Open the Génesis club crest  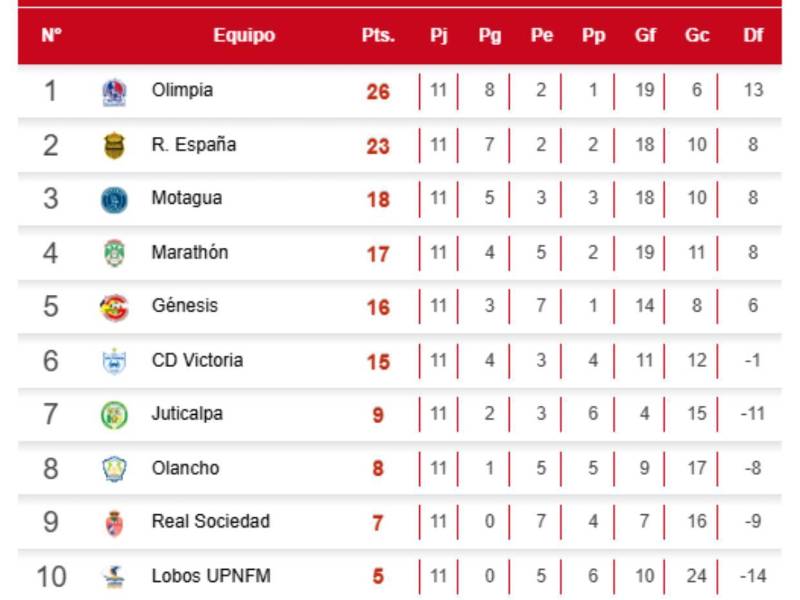point(114,307)
